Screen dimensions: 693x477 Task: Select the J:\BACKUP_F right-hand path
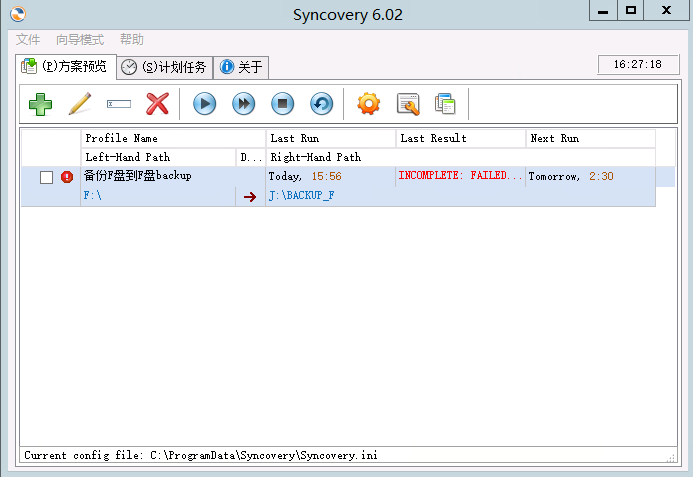tap(301, 196)
